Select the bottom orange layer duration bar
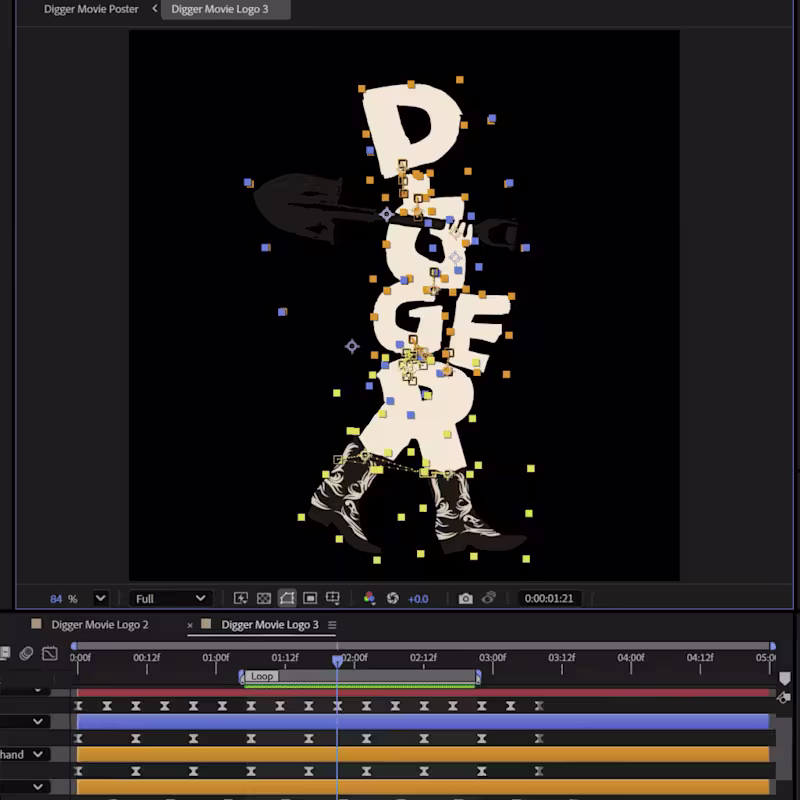 point(423,787)
